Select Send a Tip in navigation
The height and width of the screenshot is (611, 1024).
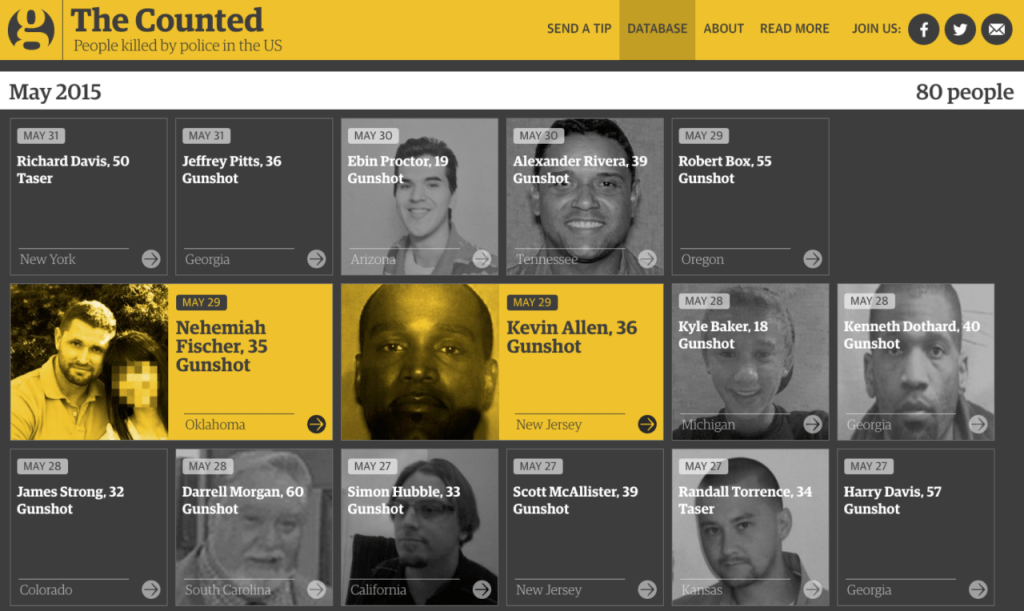(x=579, y=29)
